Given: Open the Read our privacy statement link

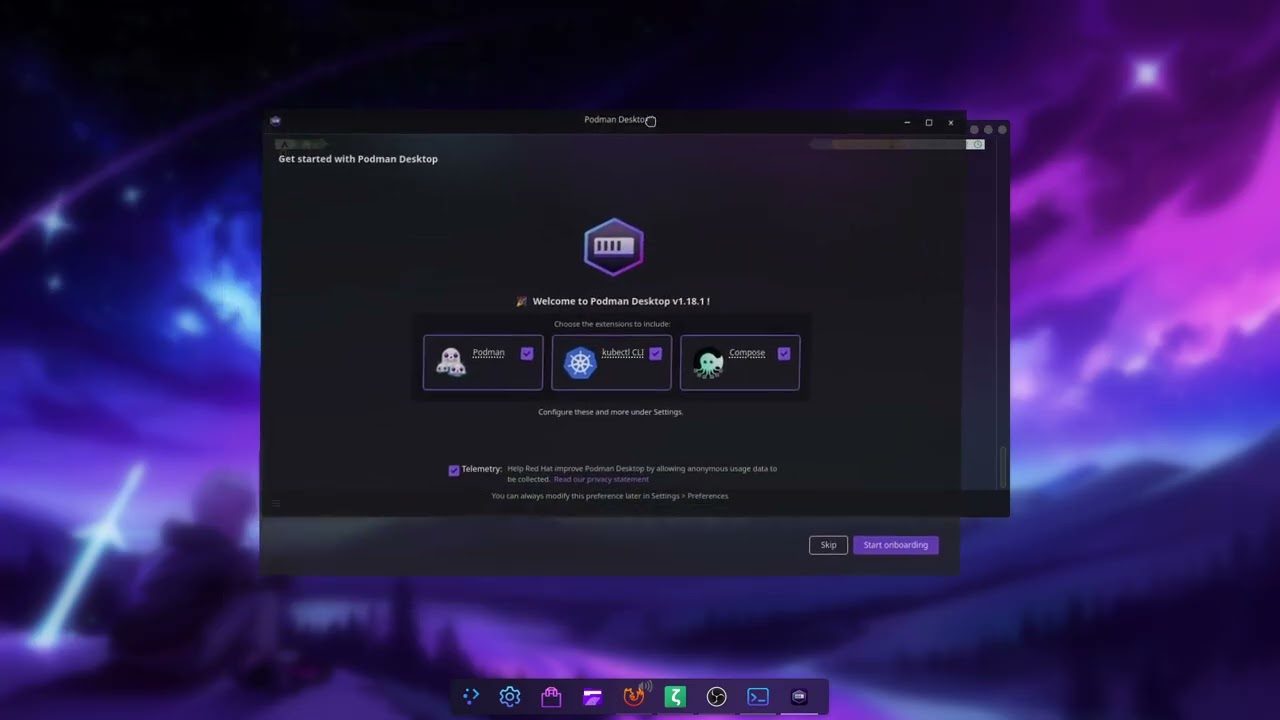Looking at the screenshot, I should (x=601, y=479).
